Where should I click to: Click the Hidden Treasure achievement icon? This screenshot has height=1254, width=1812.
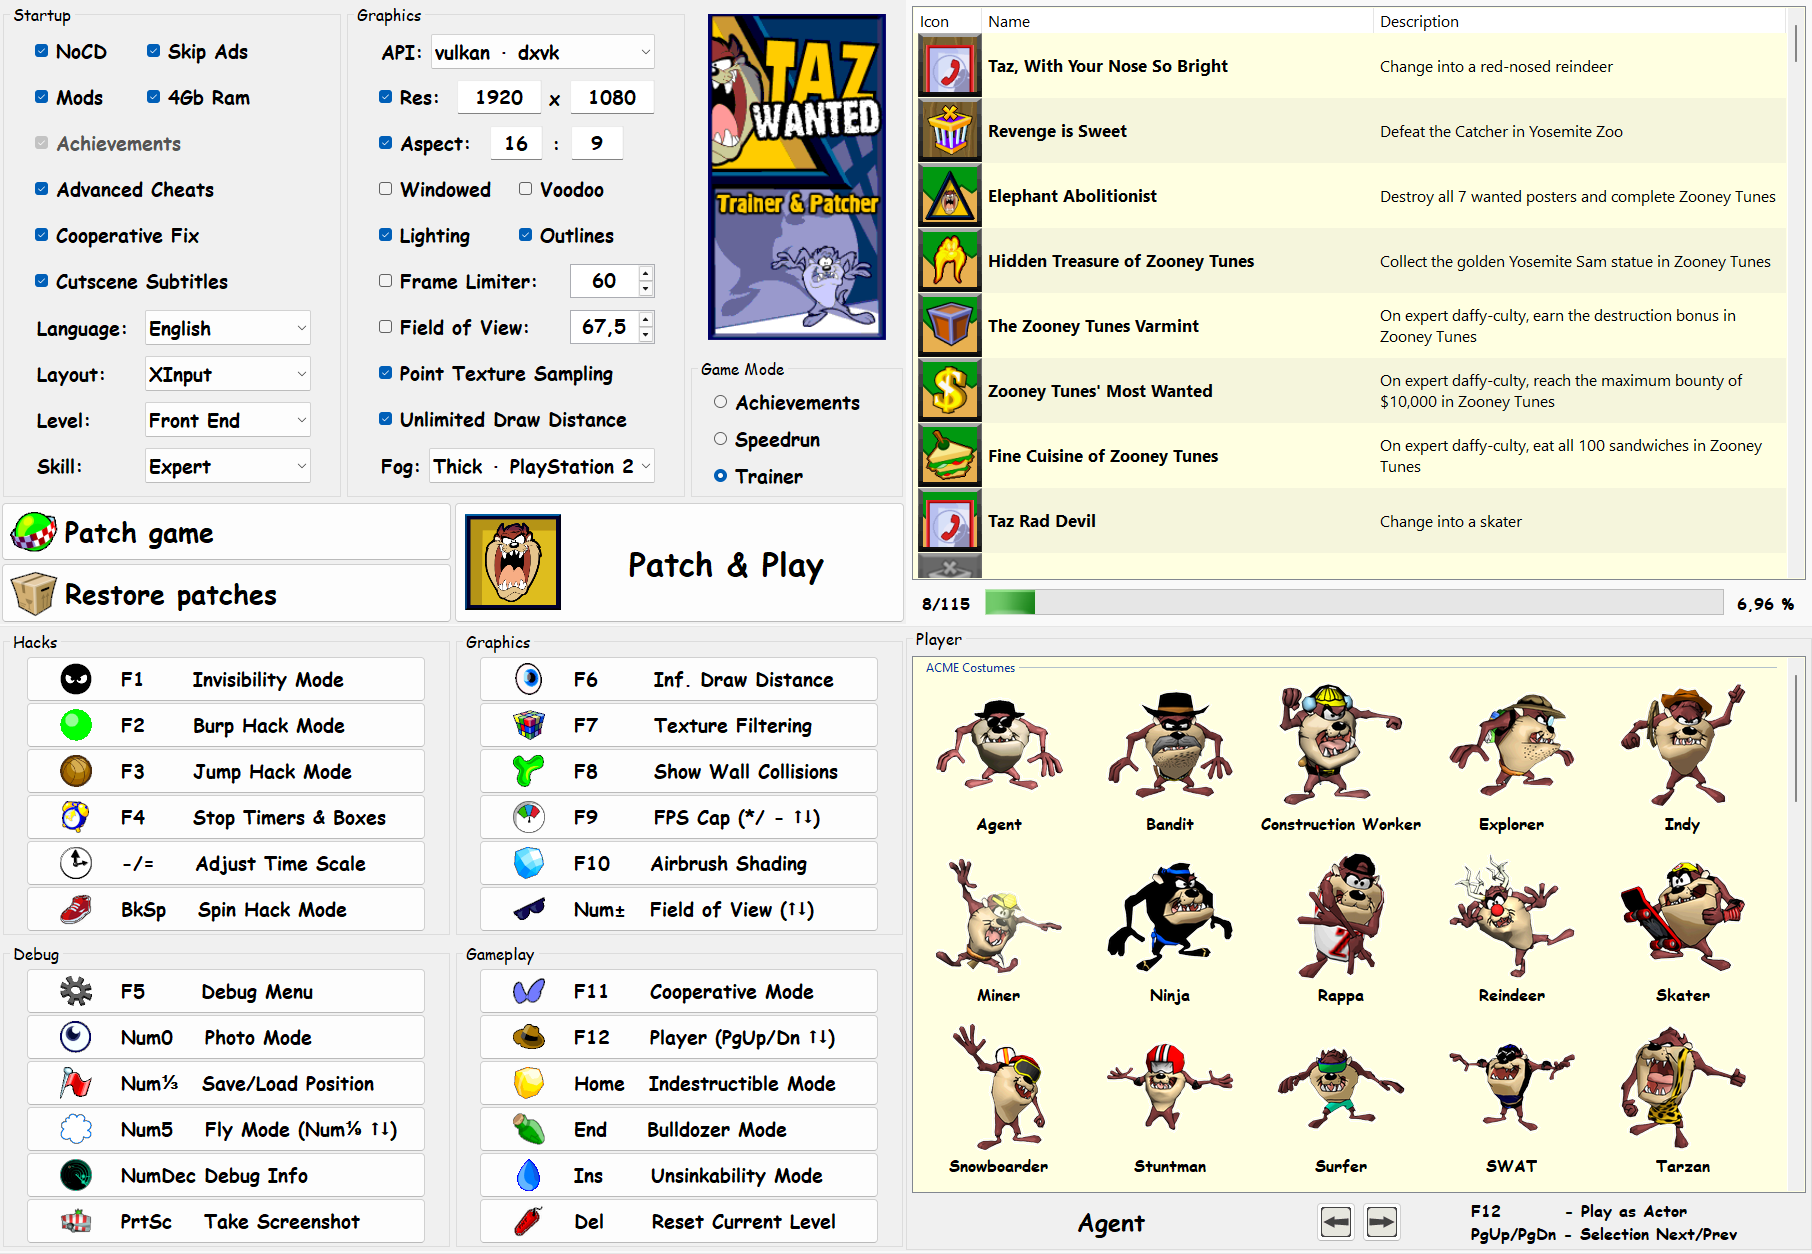click(950, 261)
